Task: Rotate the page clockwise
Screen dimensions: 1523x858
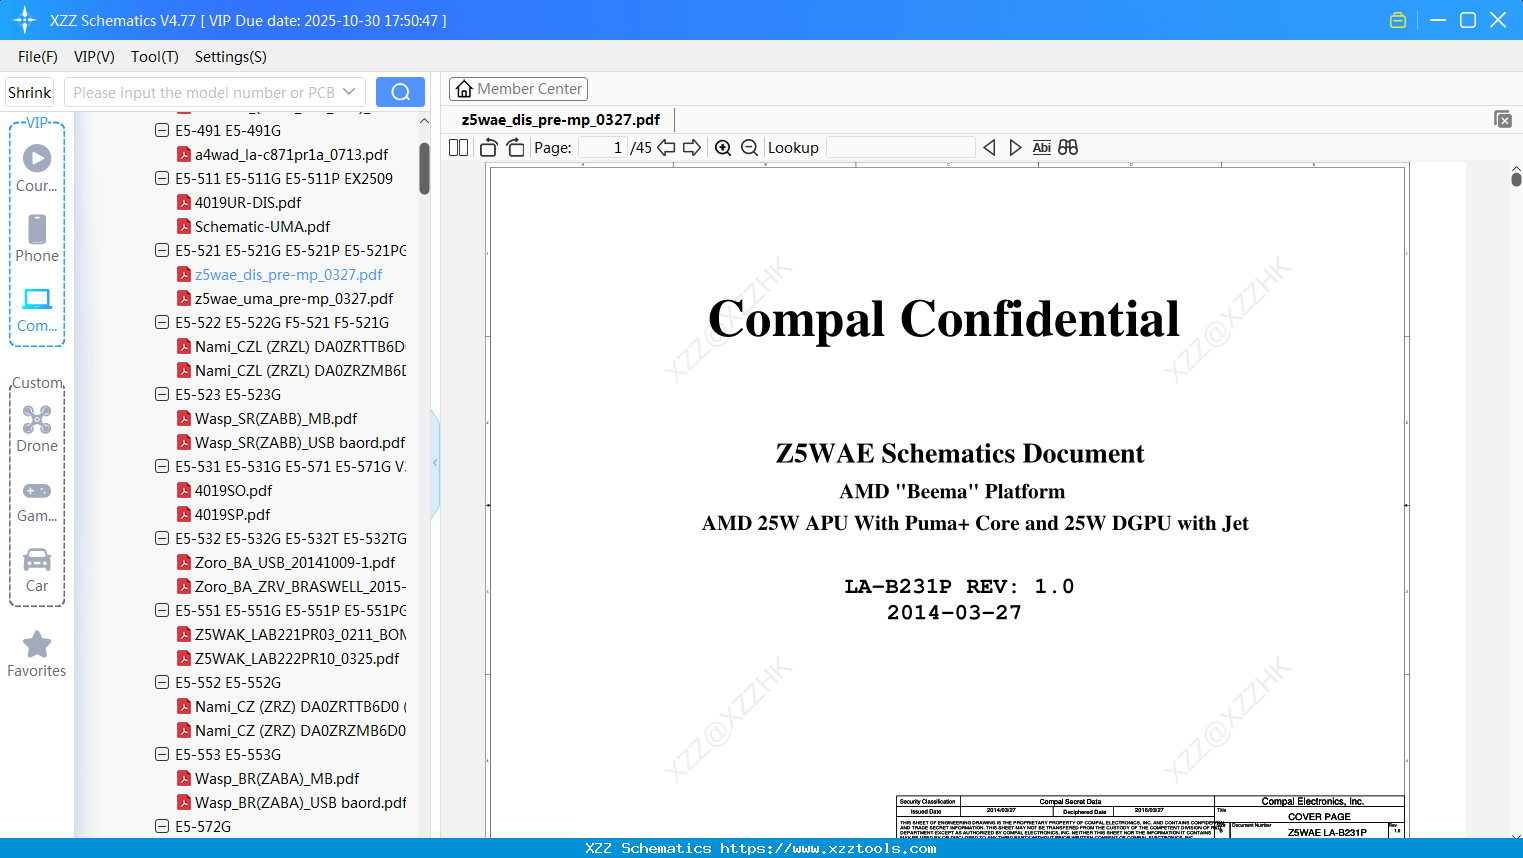Action: click(515, 148)
